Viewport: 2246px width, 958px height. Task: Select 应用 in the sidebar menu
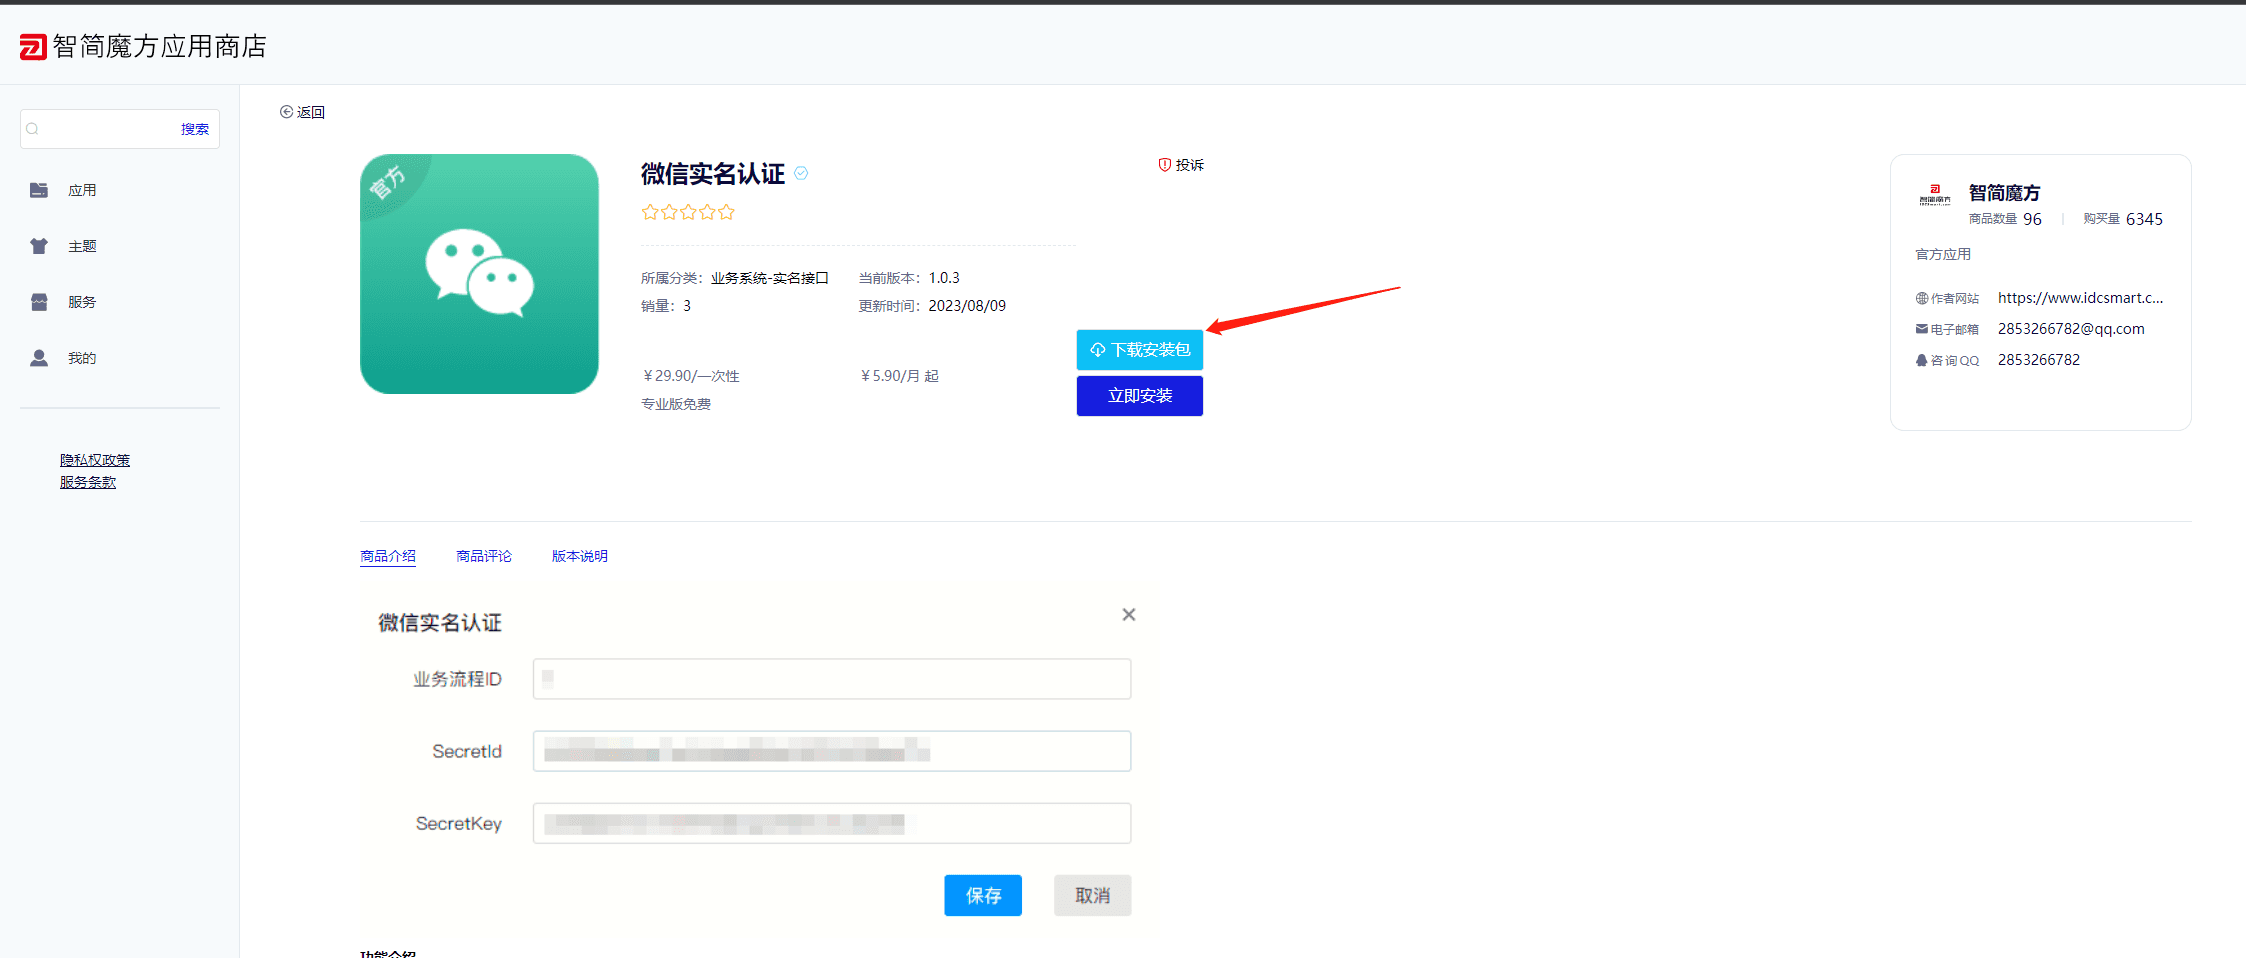[82, 190]
